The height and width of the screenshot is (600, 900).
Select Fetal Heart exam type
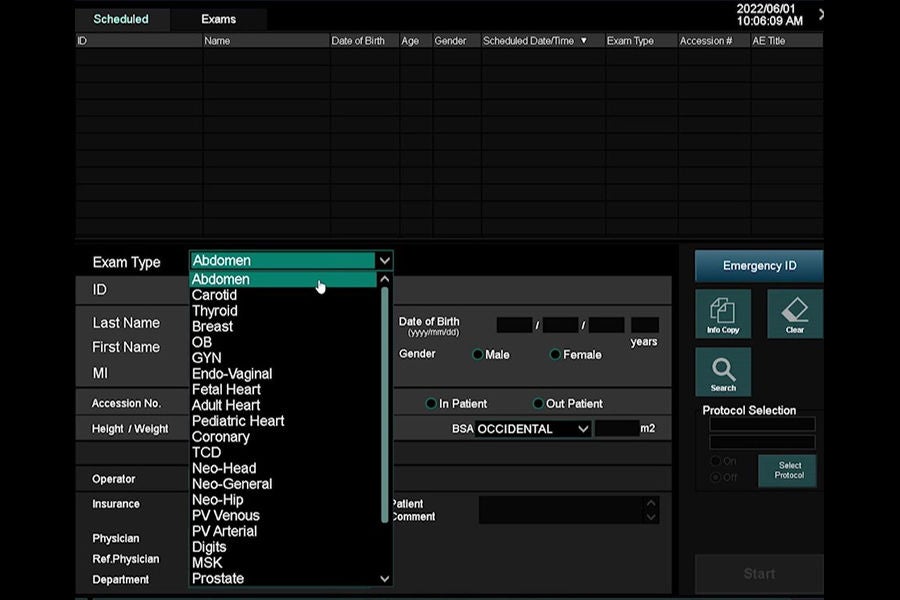226,389
